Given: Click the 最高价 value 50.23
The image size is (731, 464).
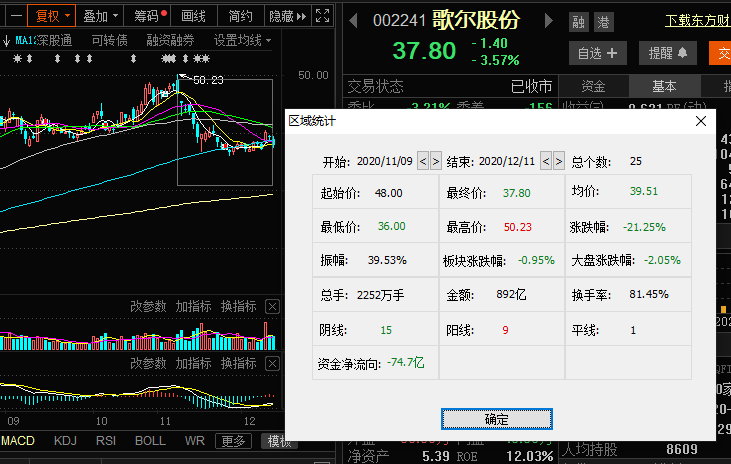Looking at the screenshot, I should [x=517, y=227].
